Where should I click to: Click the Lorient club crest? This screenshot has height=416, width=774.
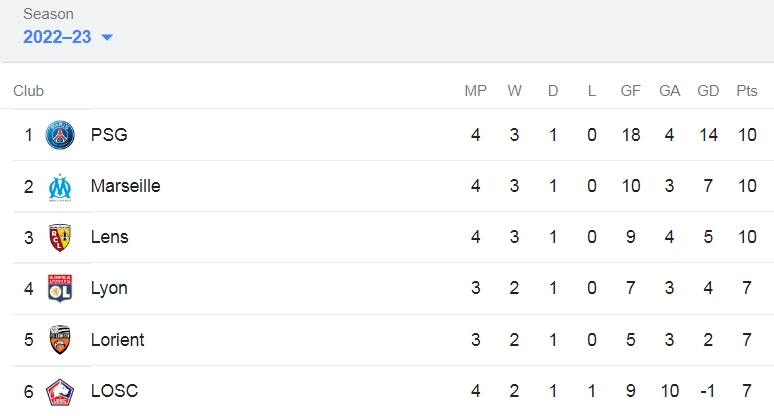[60, 340]
